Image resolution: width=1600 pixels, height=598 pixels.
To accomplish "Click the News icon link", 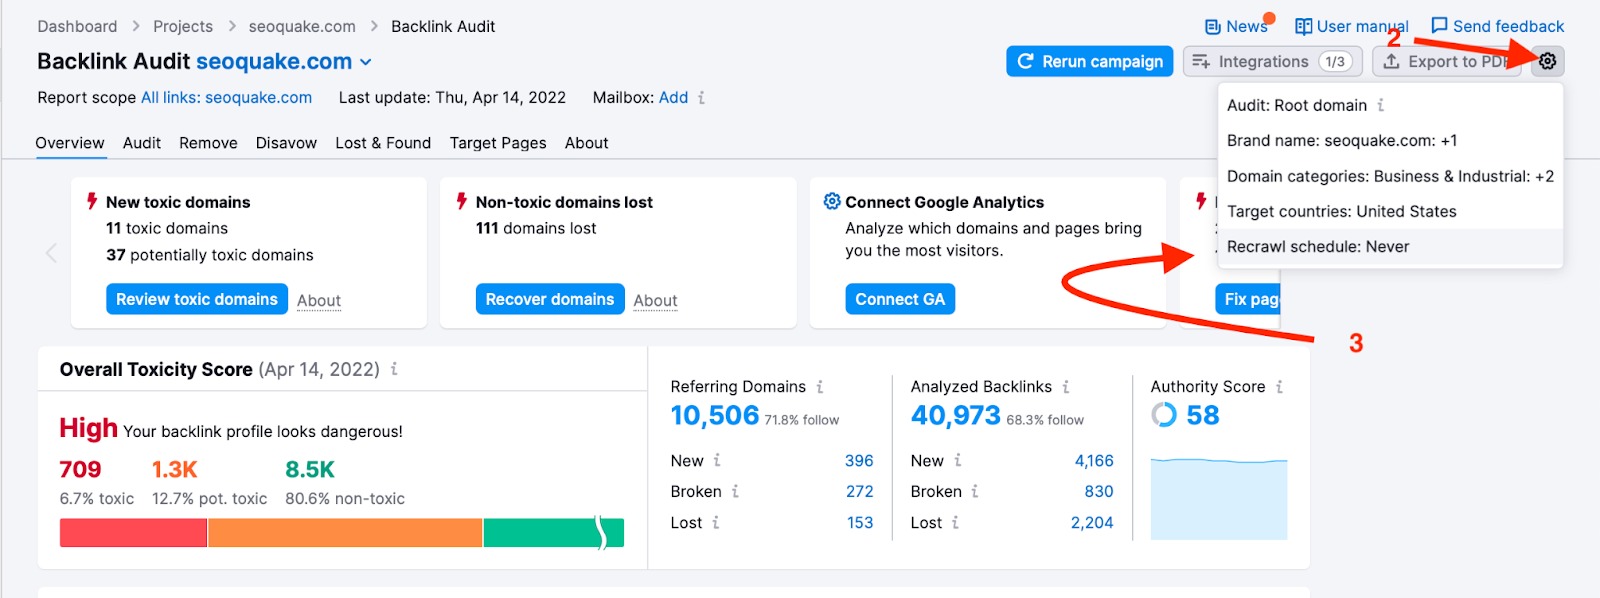I will (x=1212, y=27).
